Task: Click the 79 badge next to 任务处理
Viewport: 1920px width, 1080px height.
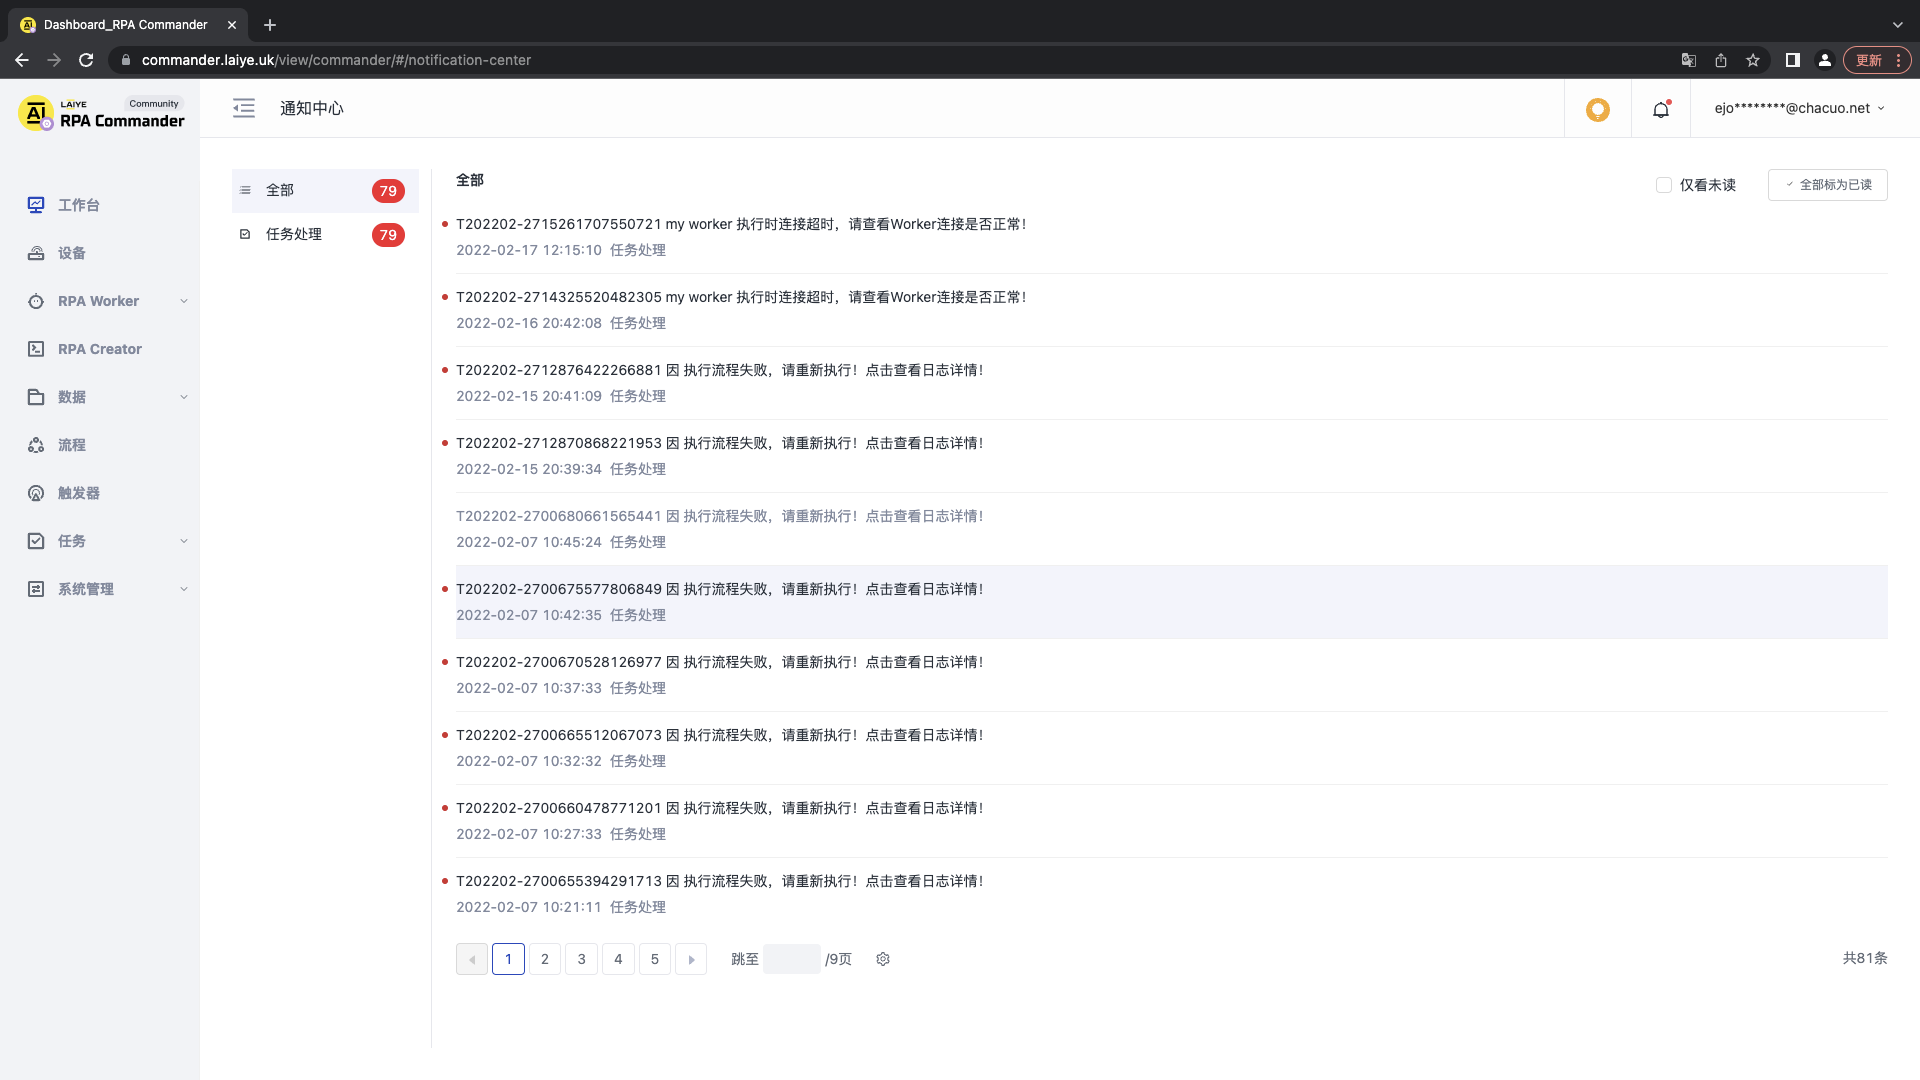Action: [x=388, y=235]
